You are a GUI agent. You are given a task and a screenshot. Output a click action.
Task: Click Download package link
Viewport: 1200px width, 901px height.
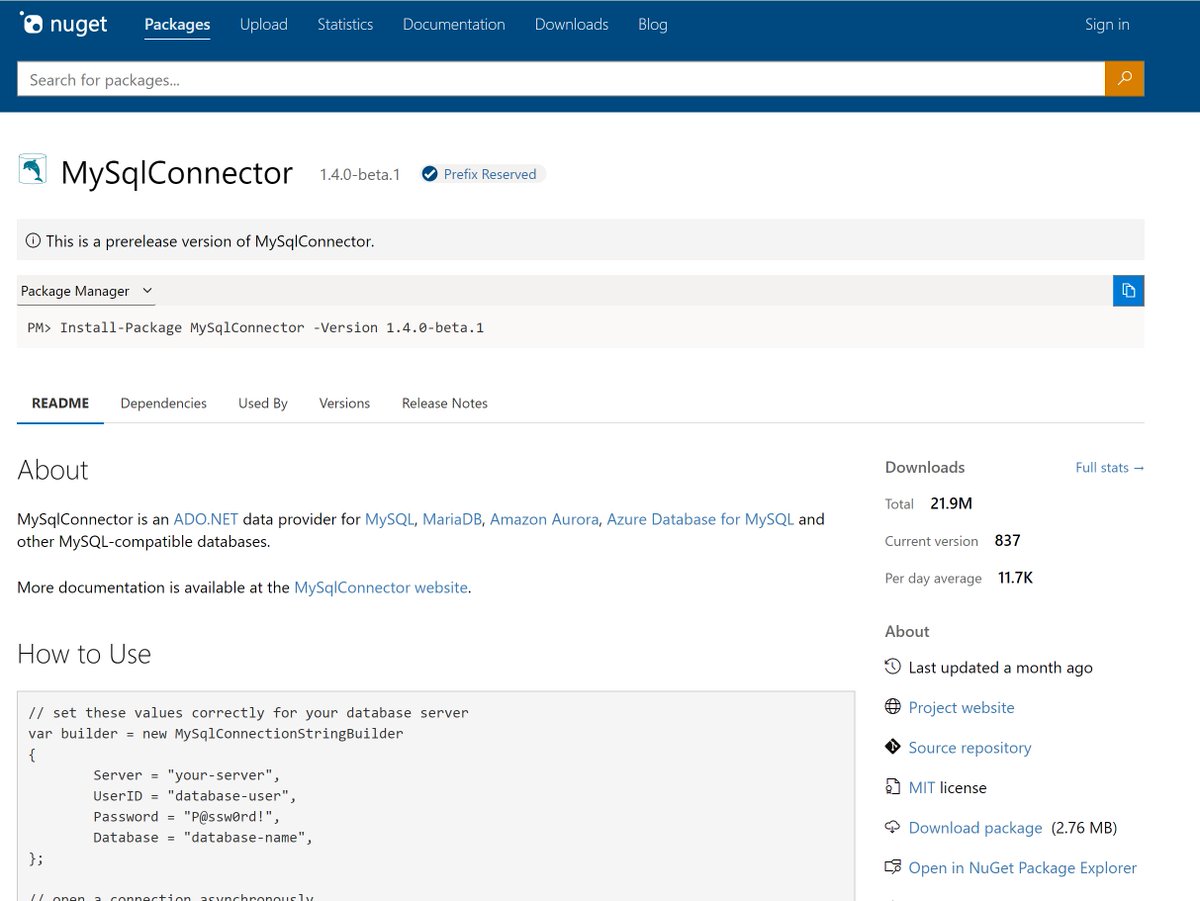pyautogui.click(x=975, y=827)
